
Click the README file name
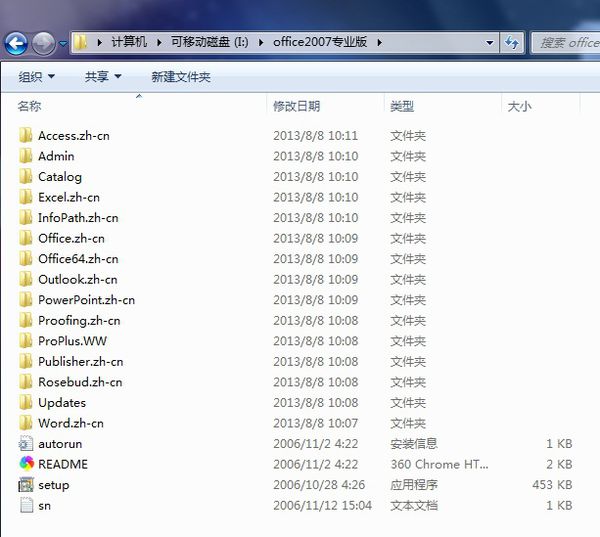tap(63, 464)
